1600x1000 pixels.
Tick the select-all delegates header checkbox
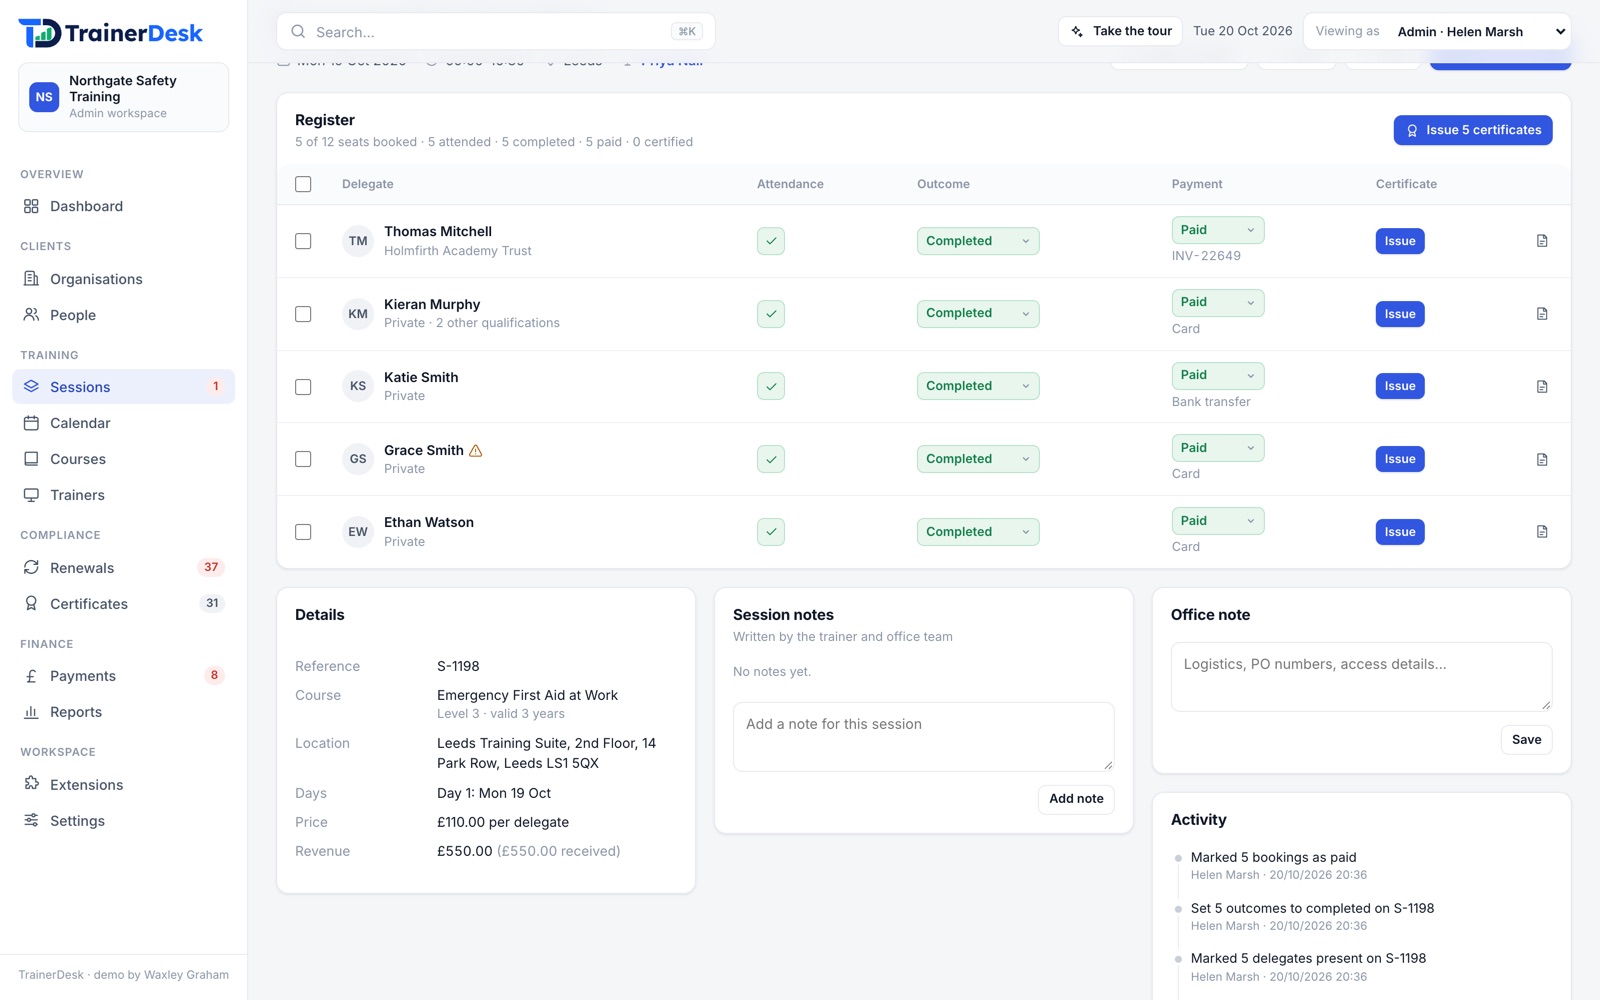click(303, 184)
